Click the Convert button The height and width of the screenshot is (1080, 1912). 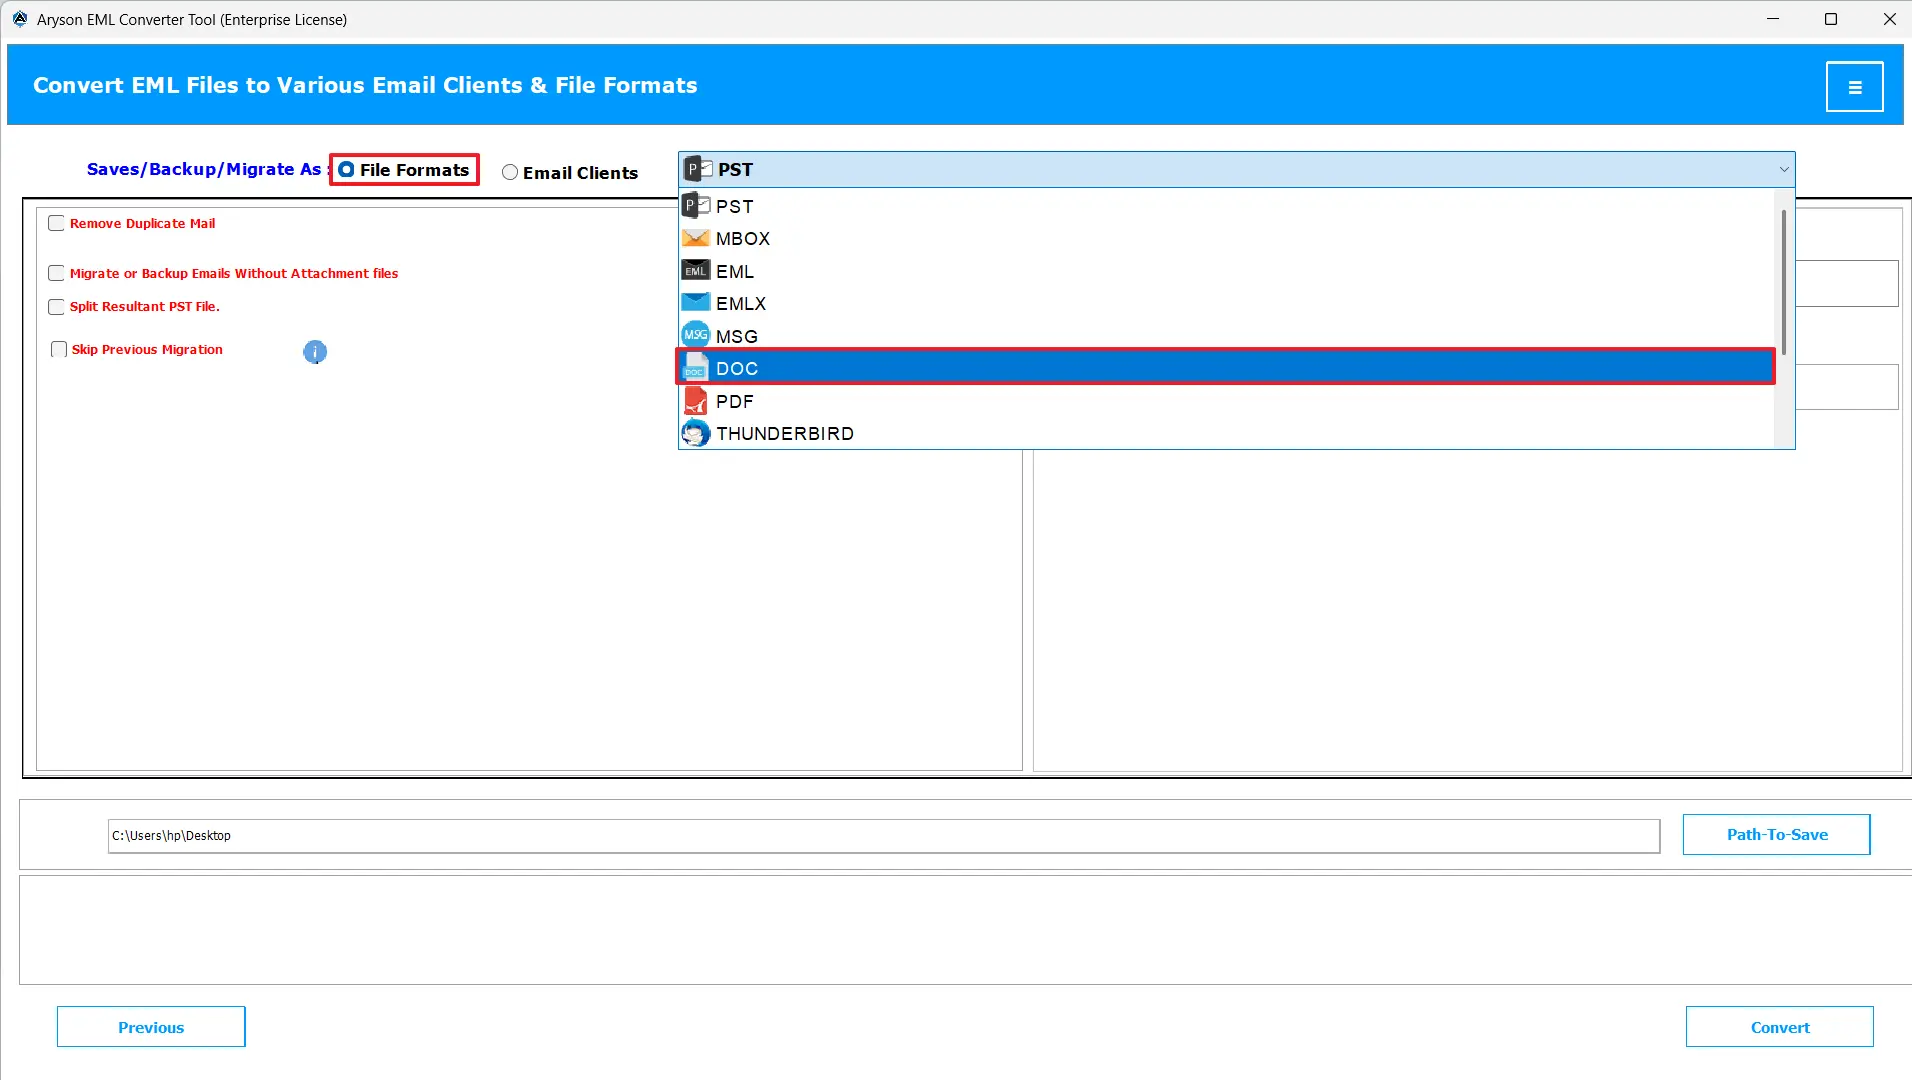[1780, 1026]
